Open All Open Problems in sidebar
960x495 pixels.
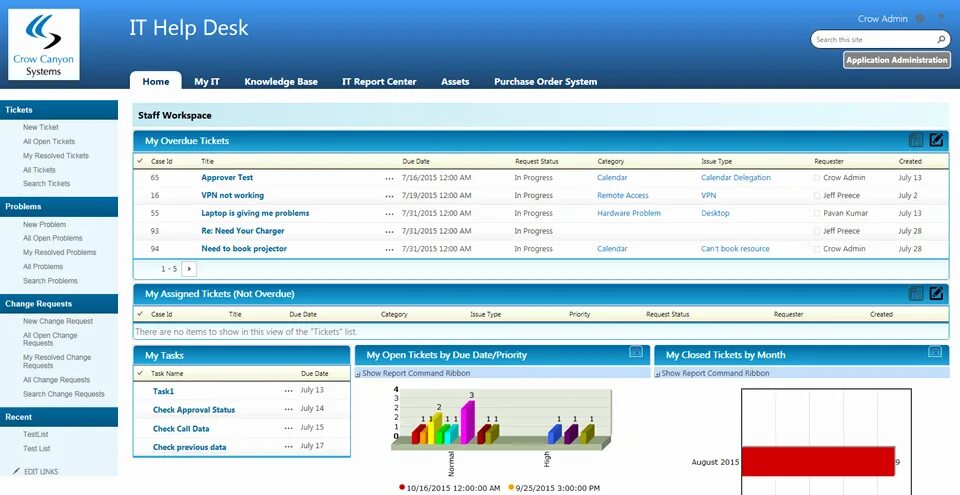click(52, 238)
